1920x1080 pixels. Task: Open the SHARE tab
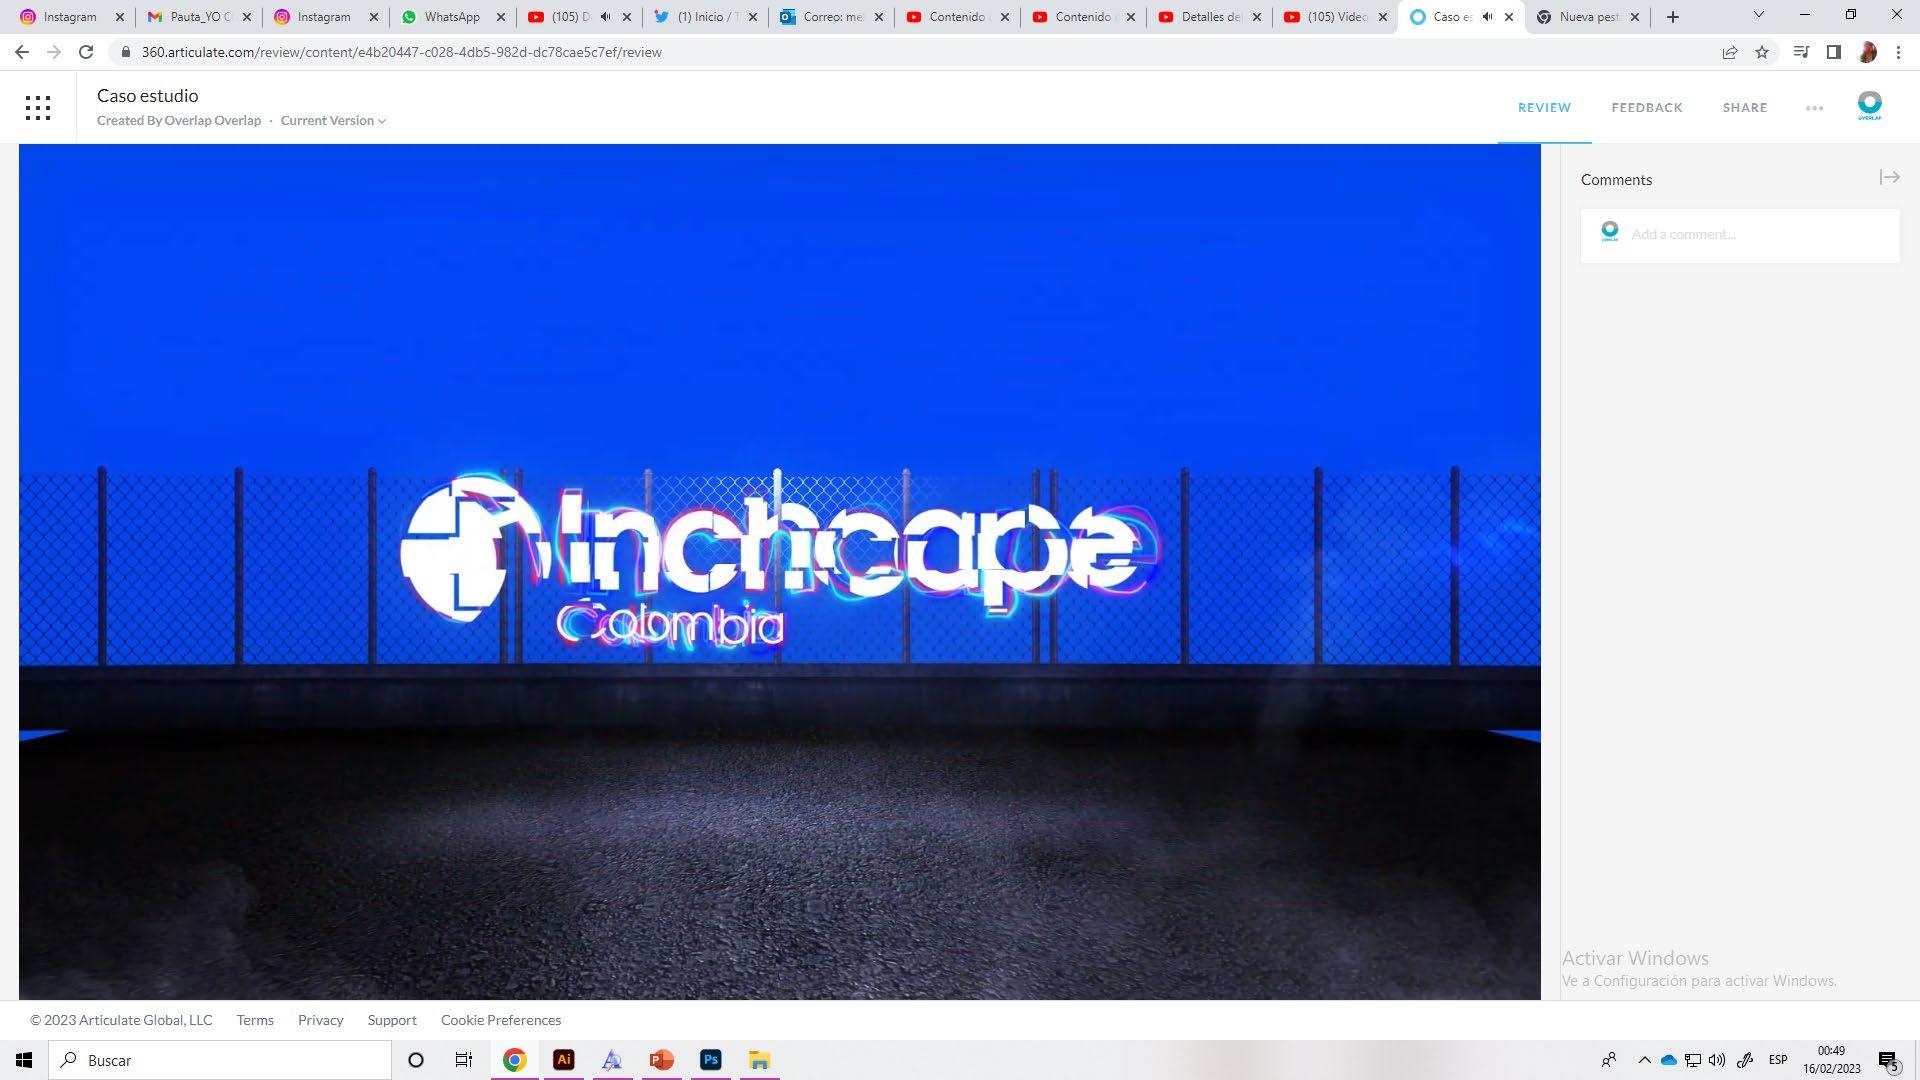[x=1745, y=108]
